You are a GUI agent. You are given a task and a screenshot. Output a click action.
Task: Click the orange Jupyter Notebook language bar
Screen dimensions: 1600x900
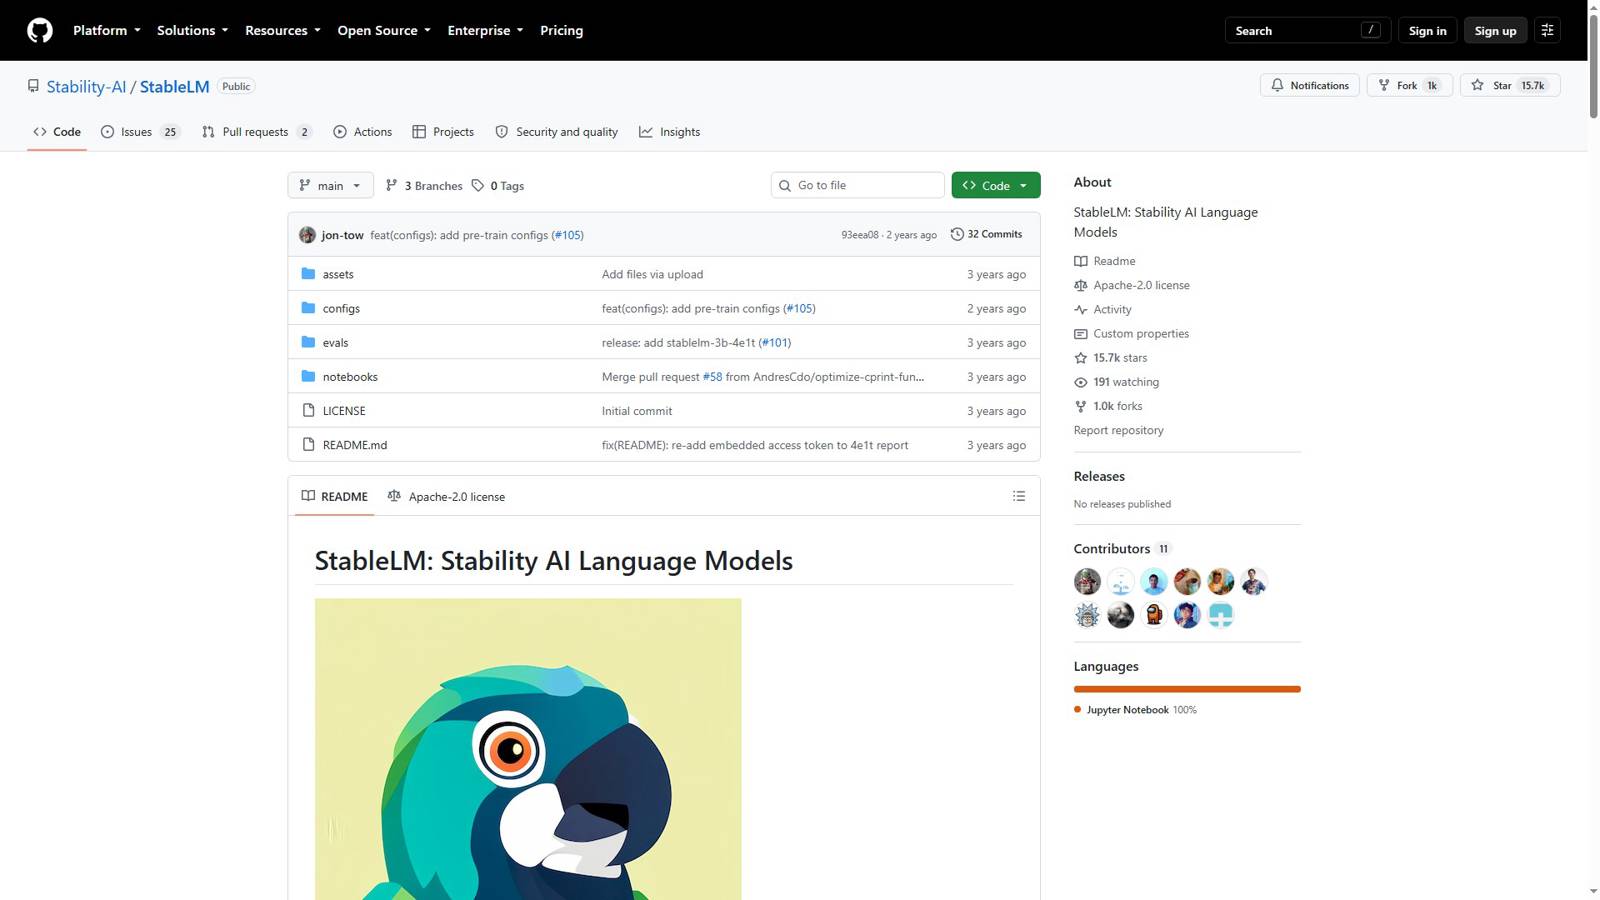[x=1187, y=689]
